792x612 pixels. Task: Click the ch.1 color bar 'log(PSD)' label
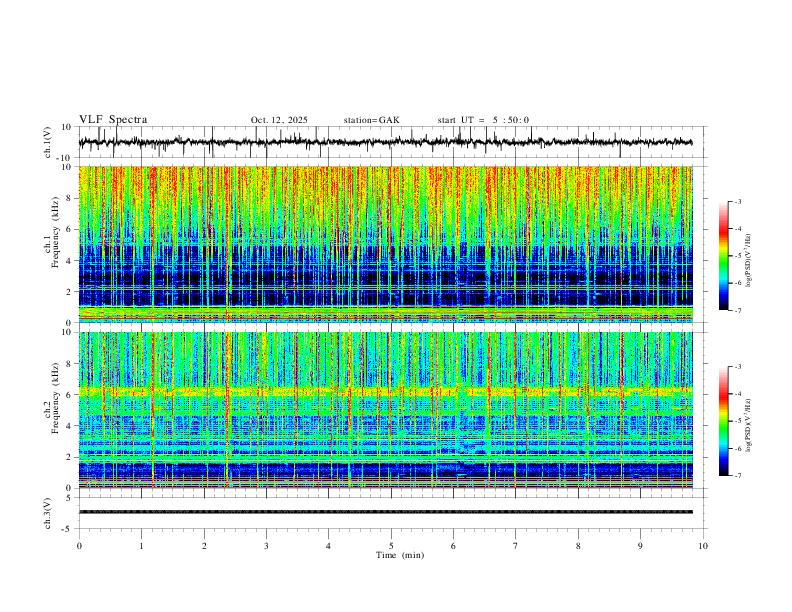(x=748, y=261)
